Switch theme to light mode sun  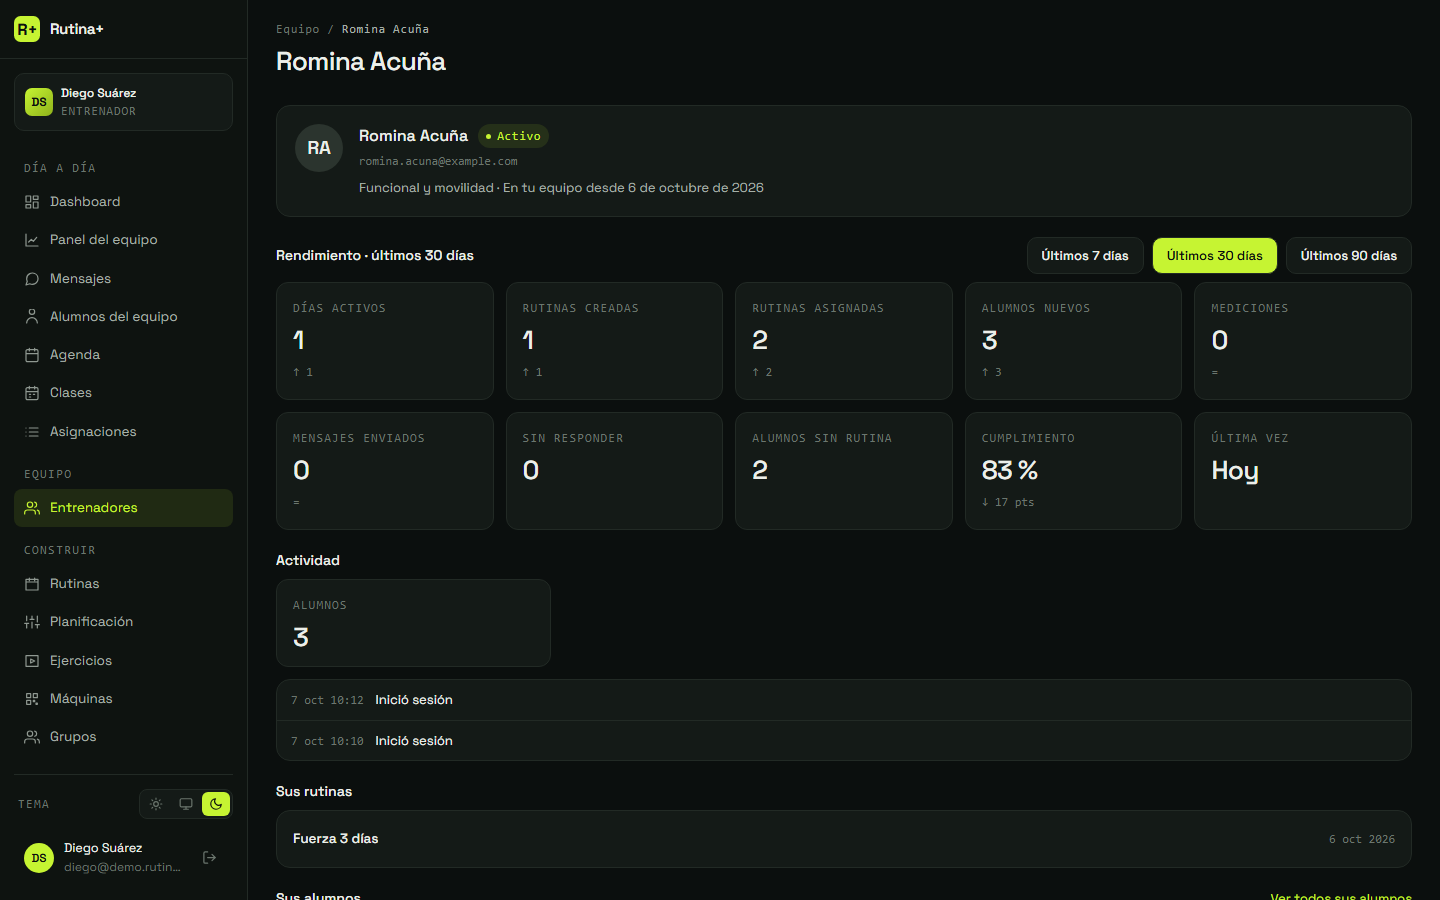tap(156, 804)
